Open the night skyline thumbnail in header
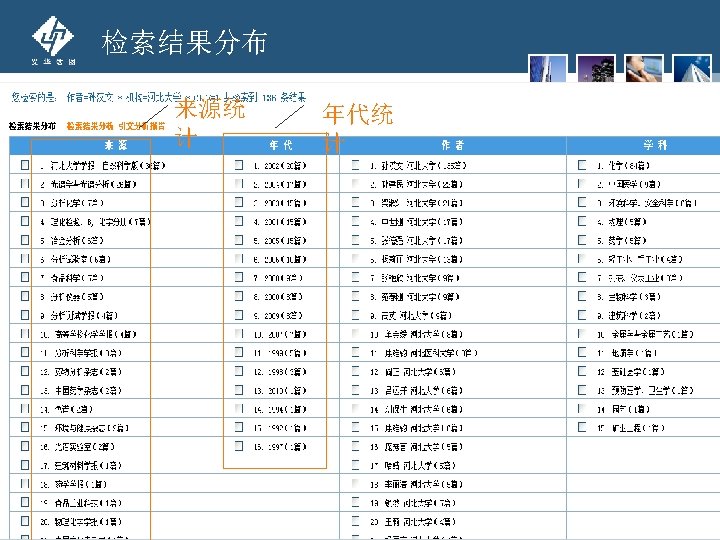 pos(596,68)
